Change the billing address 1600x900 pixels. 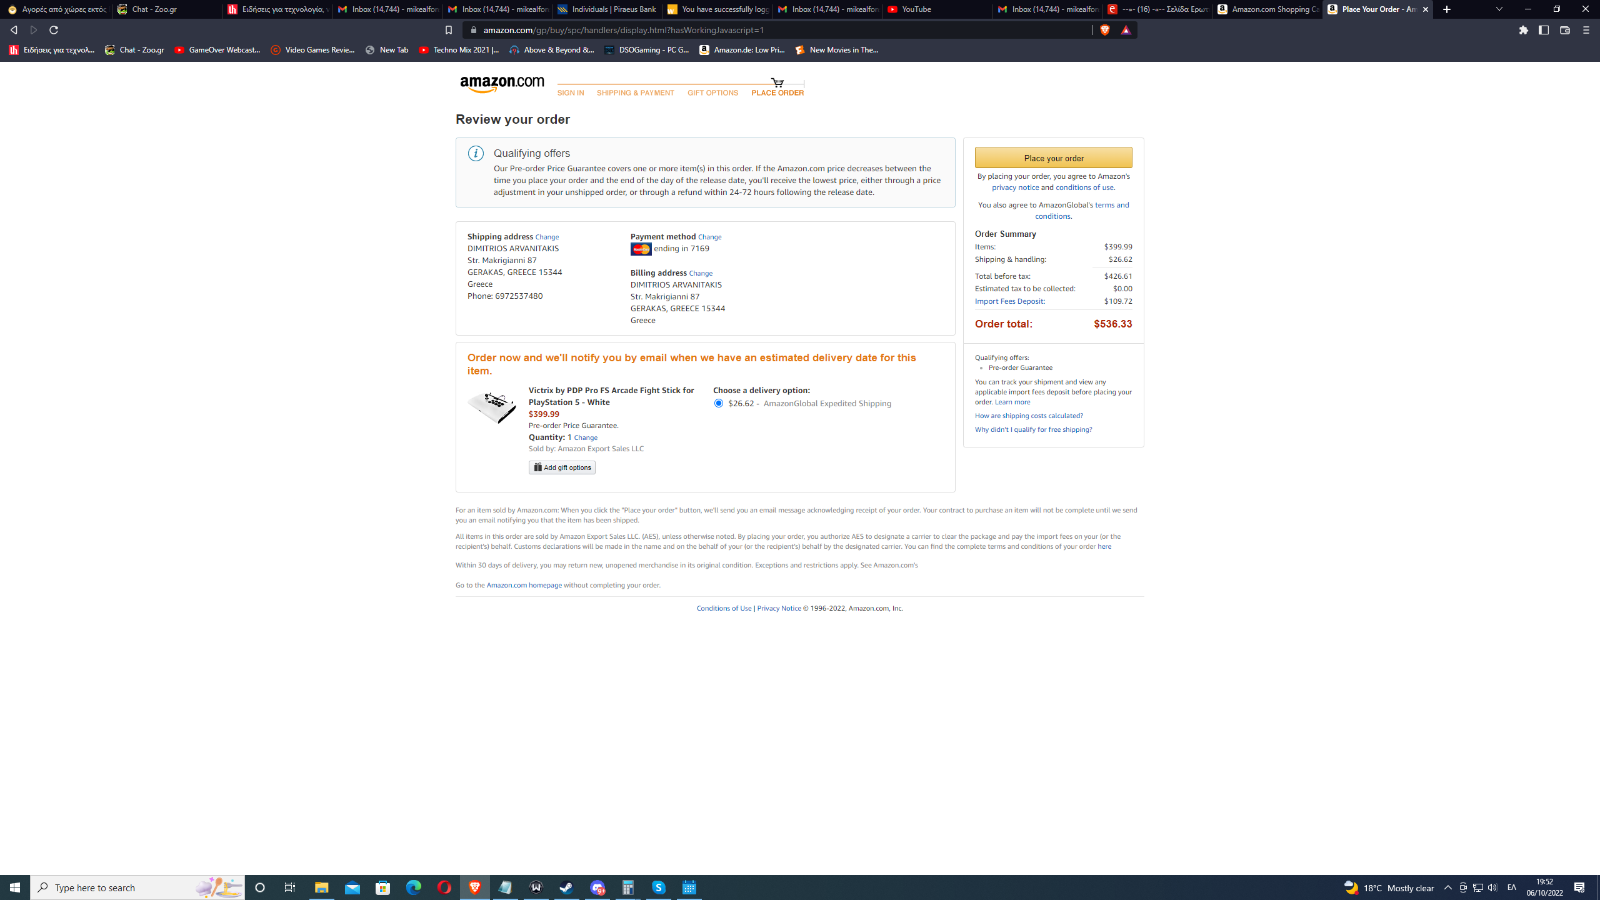701,274
